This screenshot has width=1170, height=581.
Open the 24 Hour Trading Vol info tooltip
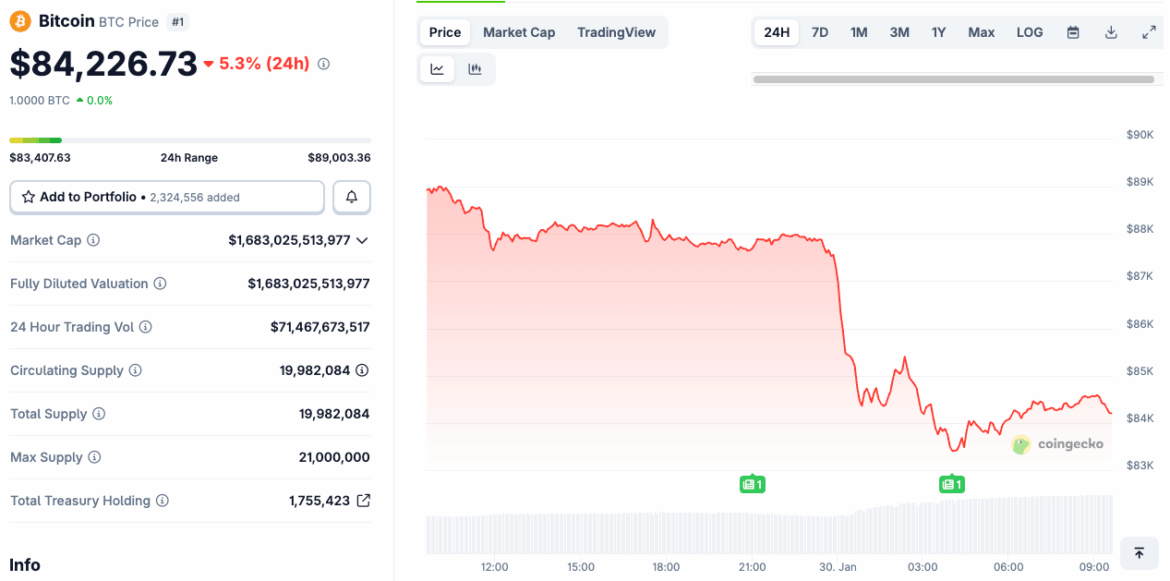click(x=147, y=327)
